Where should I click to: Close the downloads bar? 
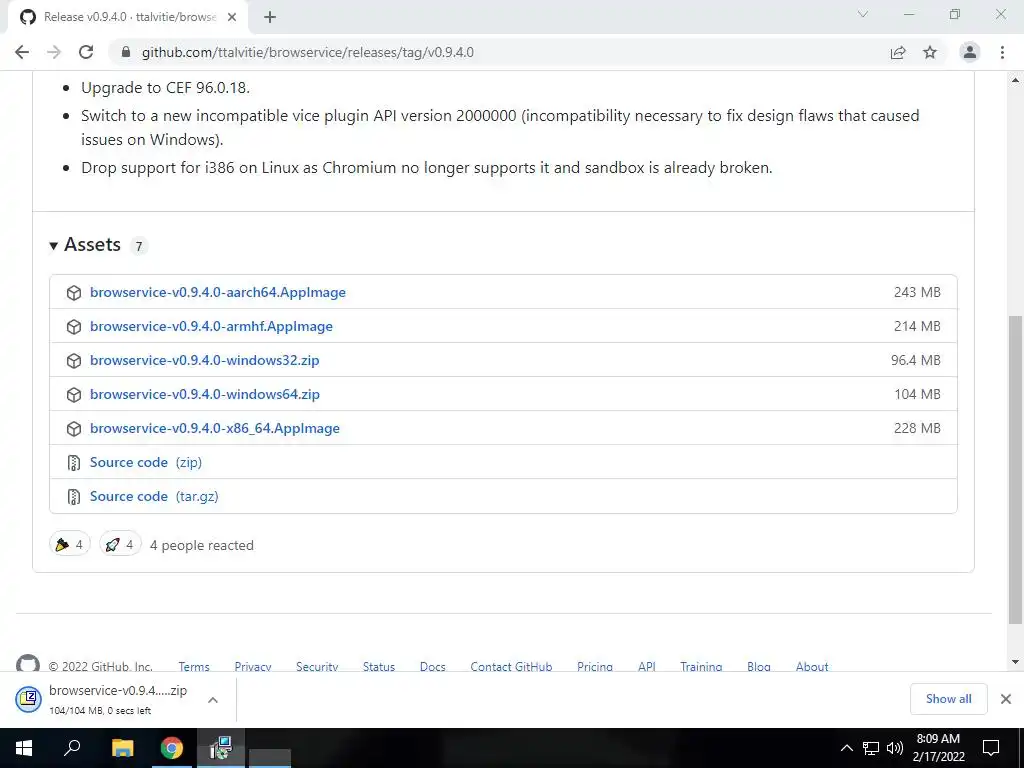1006,699
